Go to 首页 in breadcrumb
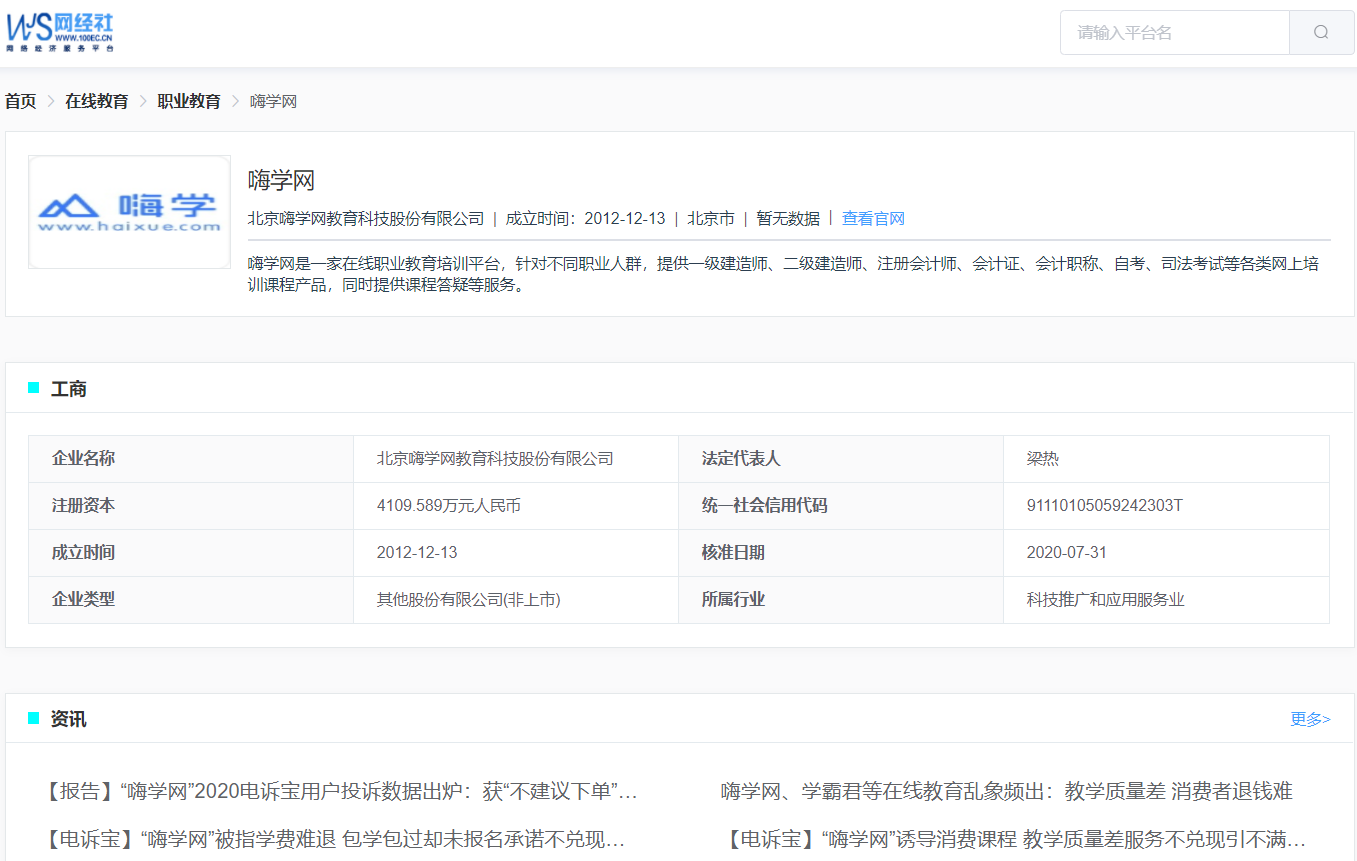This screenshot has width=1357, height=861. click(x=21, y=101)
